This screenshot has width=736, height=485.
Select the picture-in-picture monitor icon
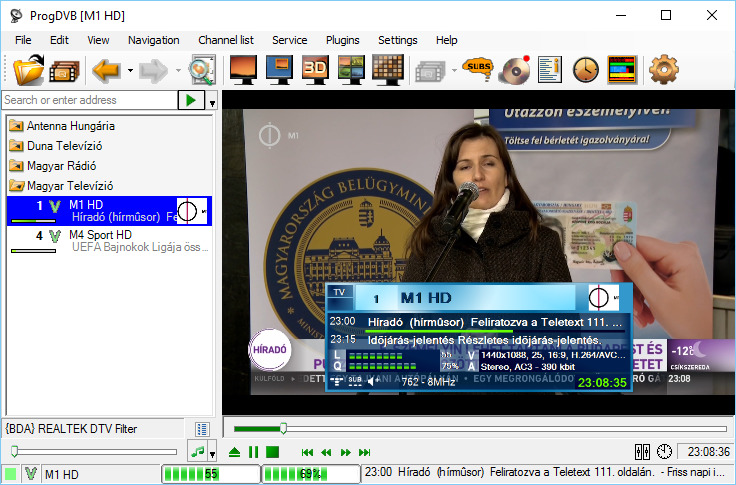coord(279,69)
